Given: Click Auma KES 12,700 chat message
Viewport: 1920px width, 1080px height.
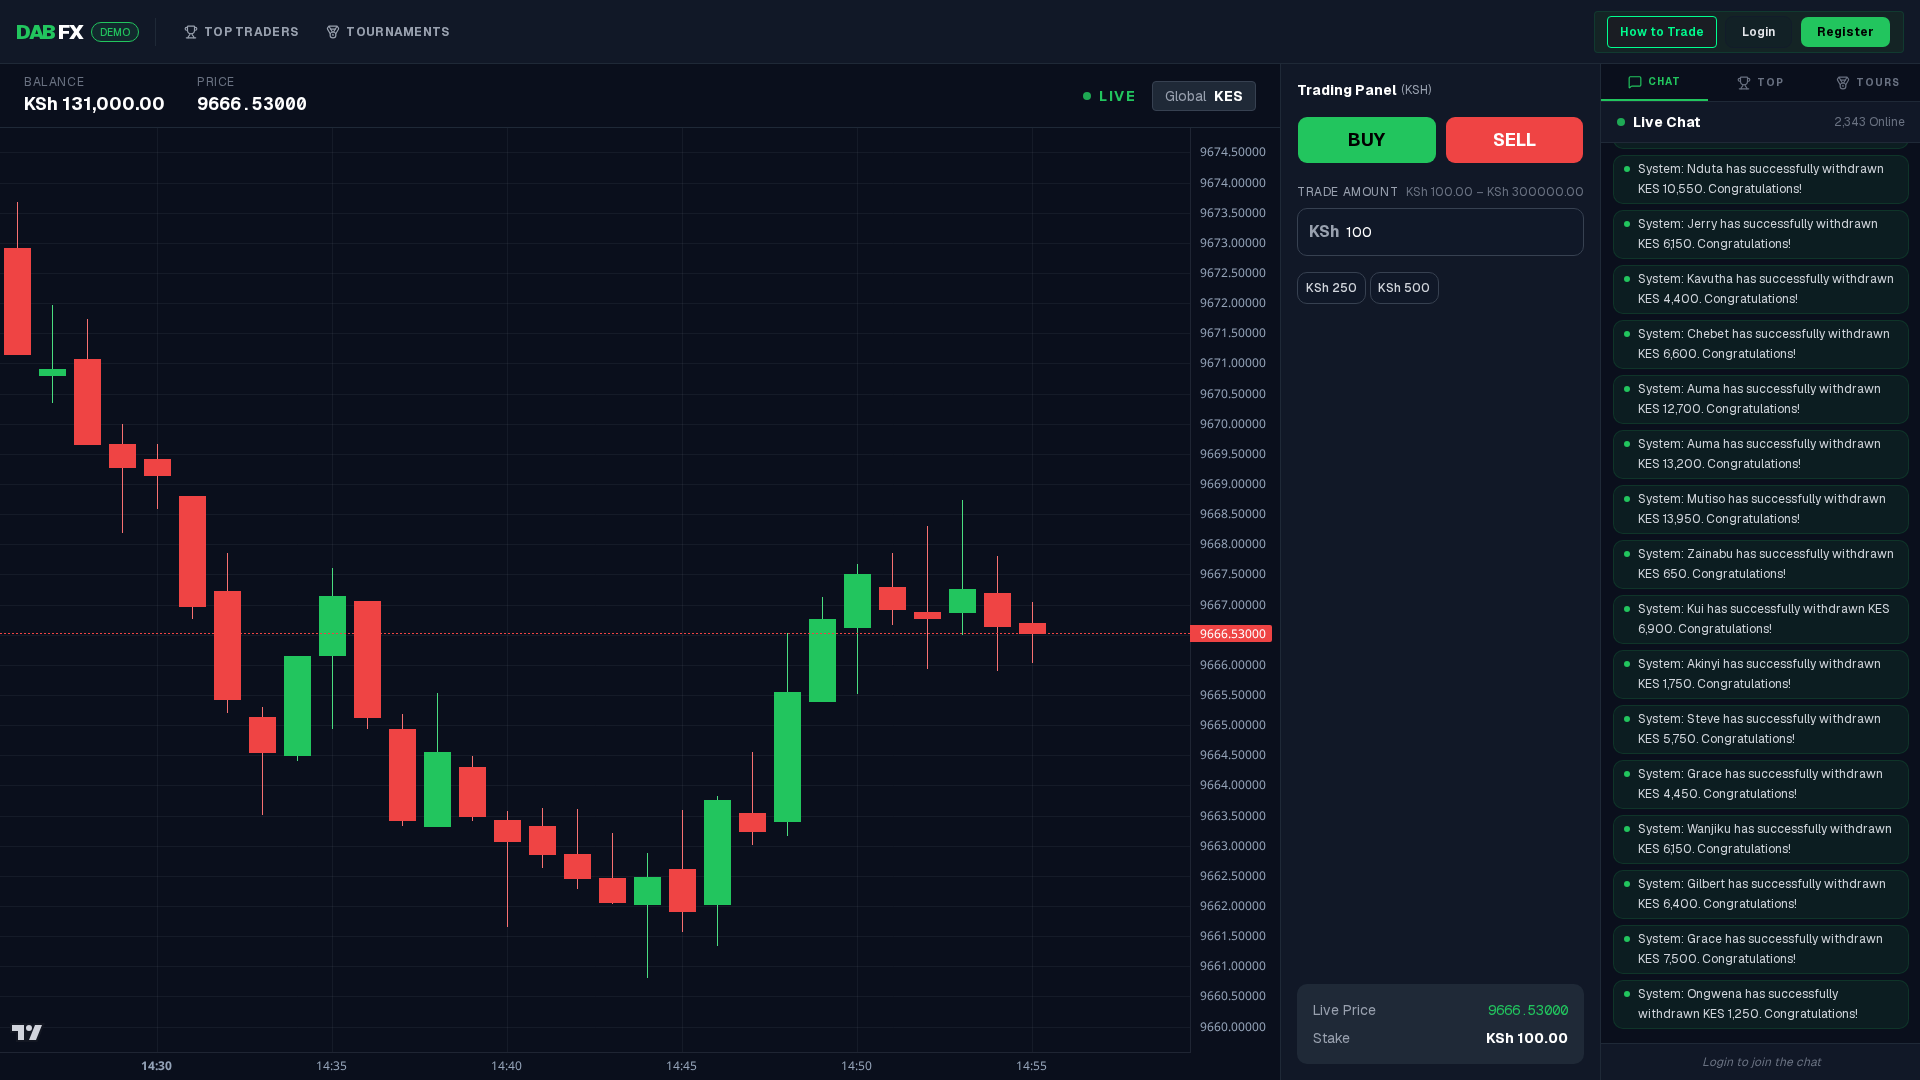Looking at the screenshot, I should 1761,399.
